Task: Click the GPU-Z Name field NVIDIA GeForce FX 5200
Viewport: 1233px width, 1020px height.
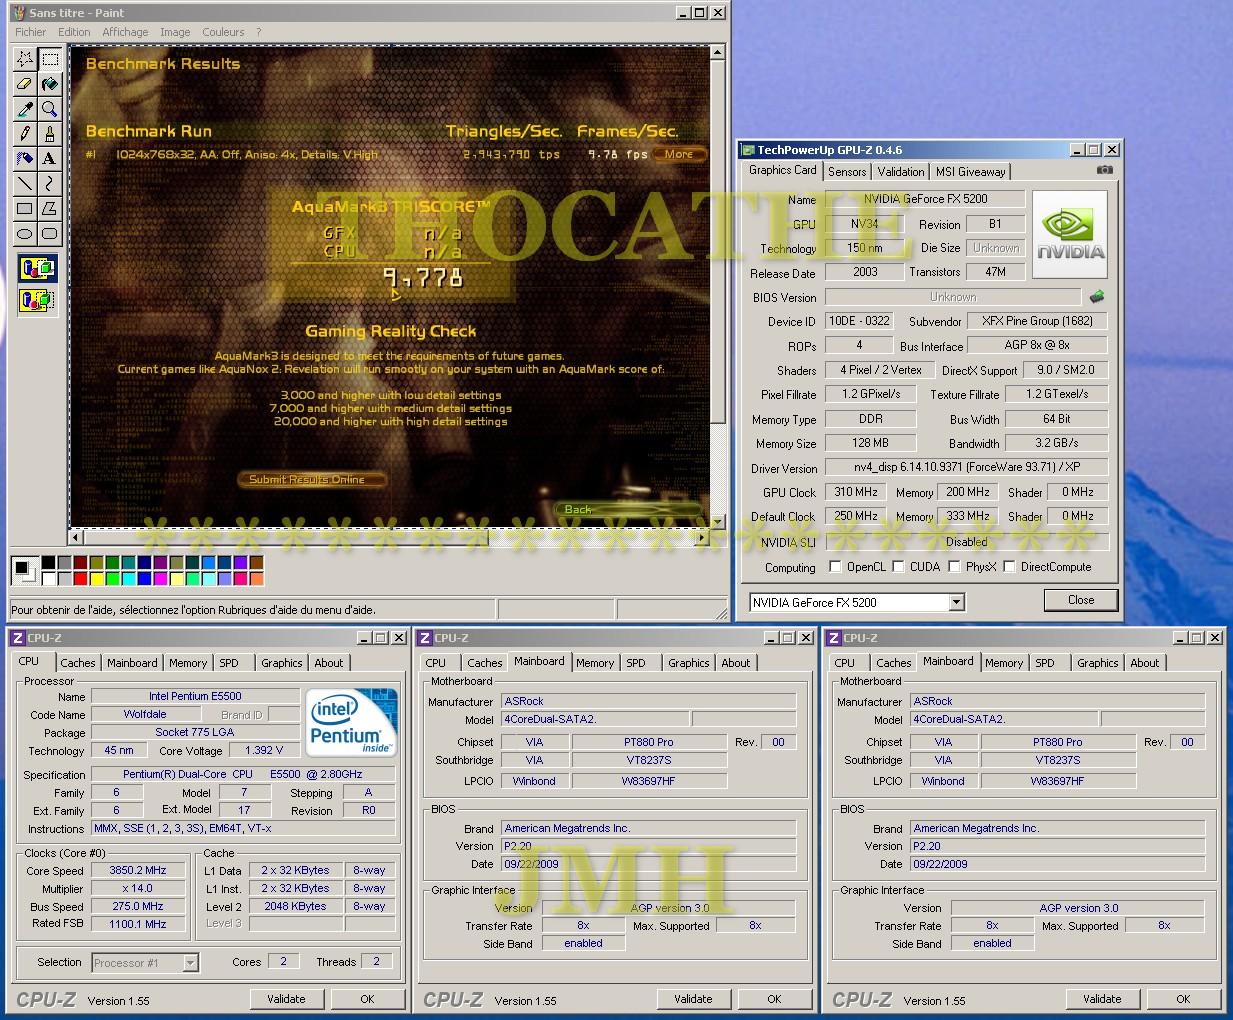Action: coord(925,199)
